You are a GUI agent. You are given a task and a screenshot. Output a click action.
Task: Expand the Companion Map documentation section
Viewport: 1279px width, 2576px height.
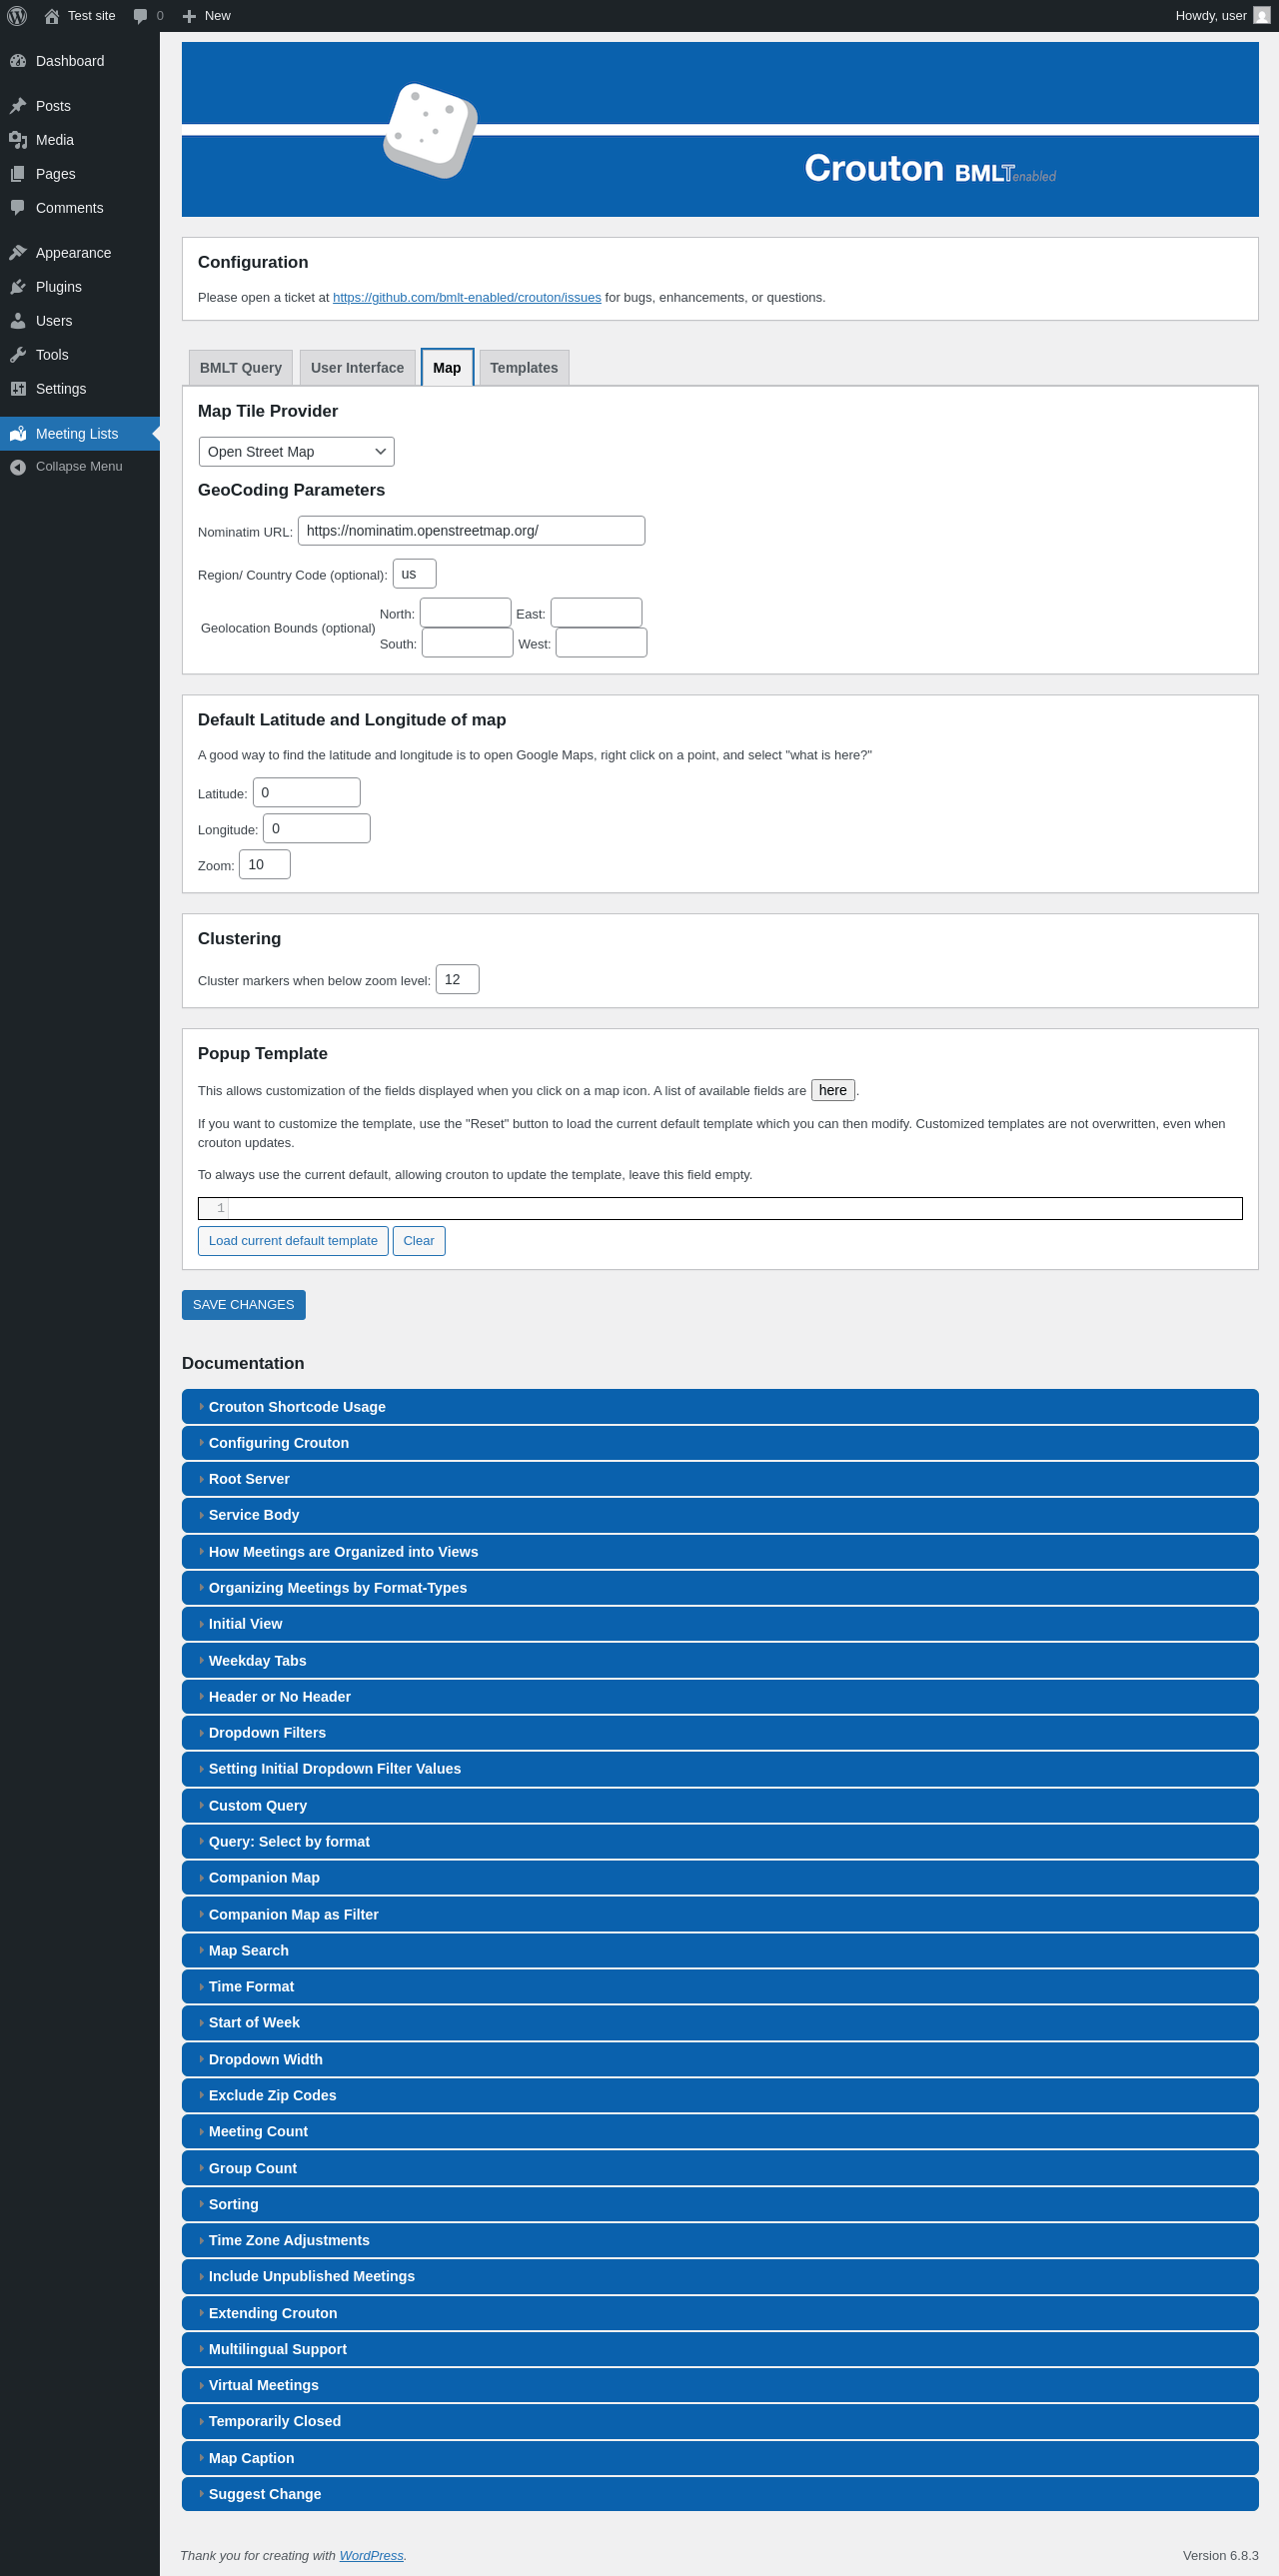(x=264, y=1878)
